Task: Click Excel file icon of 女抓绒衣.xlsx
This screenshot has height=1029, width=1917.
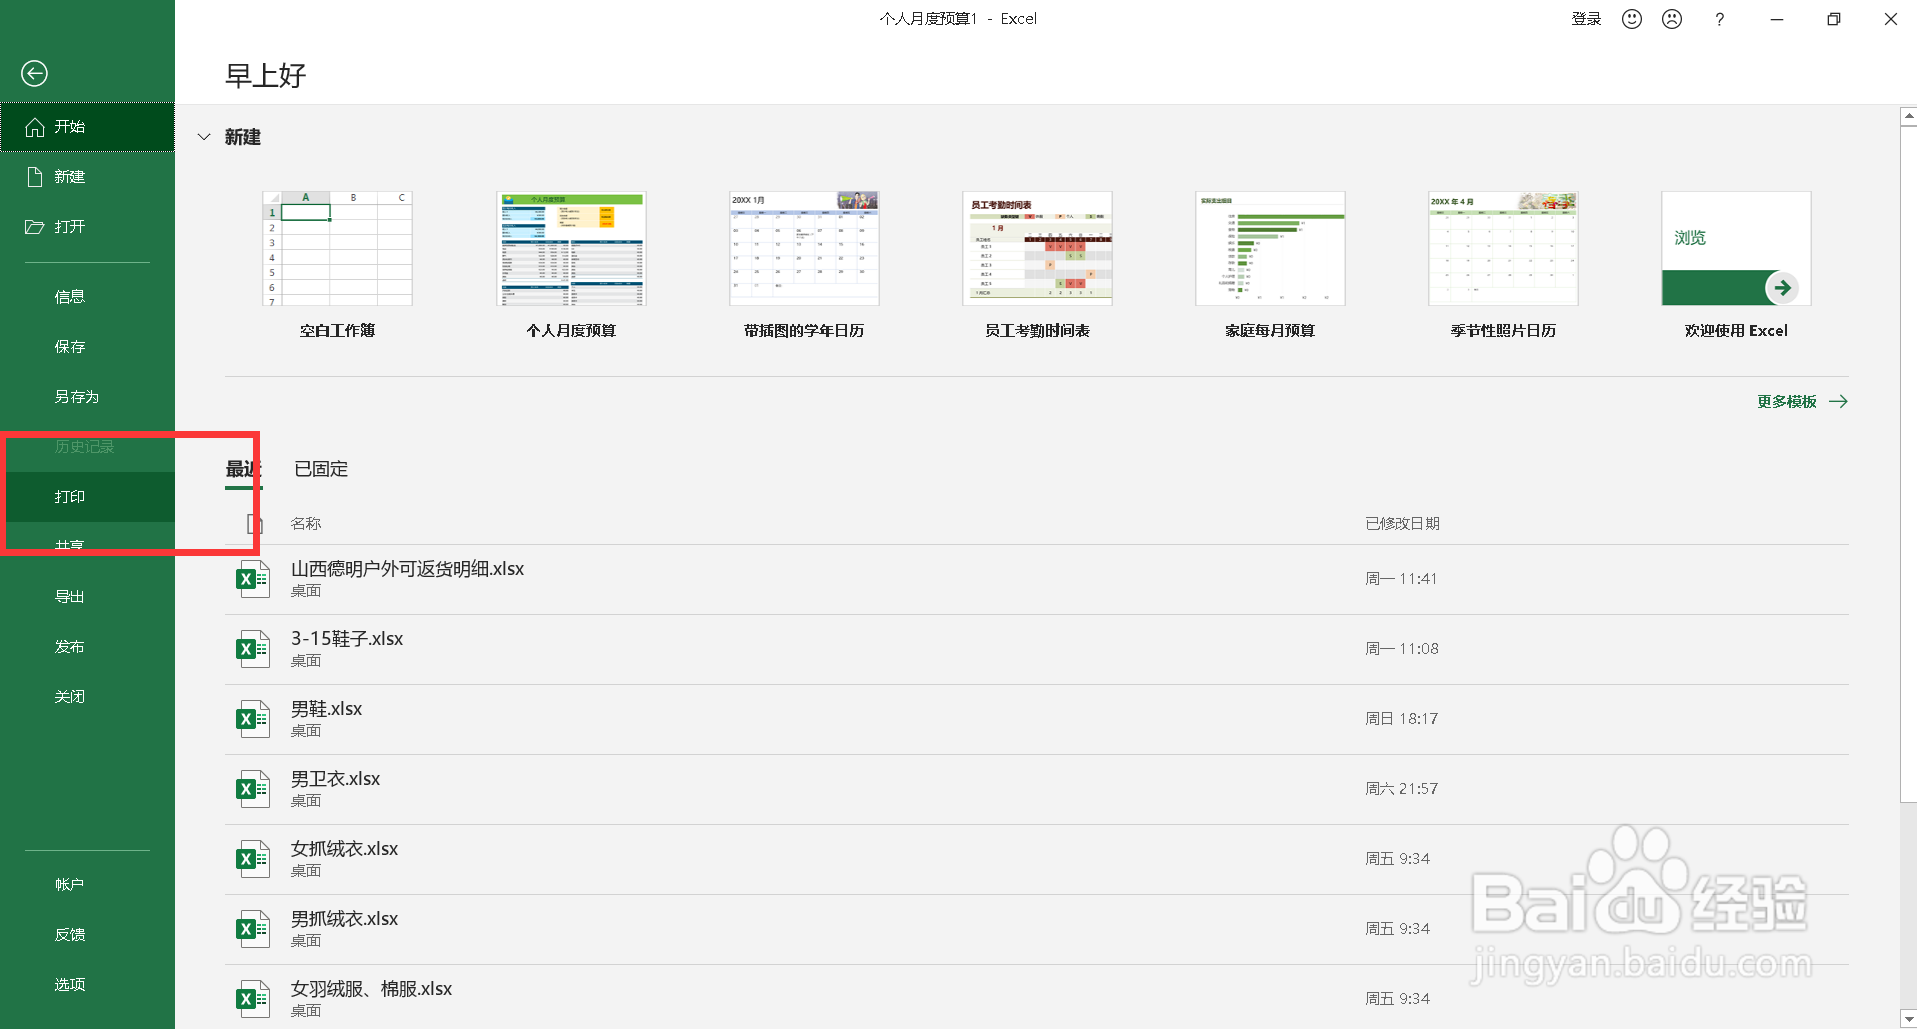Action: pos(252,859)
